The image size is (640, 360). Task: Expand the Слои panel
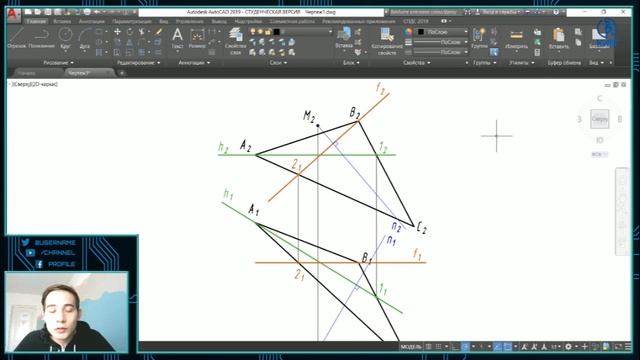point(279,63)
